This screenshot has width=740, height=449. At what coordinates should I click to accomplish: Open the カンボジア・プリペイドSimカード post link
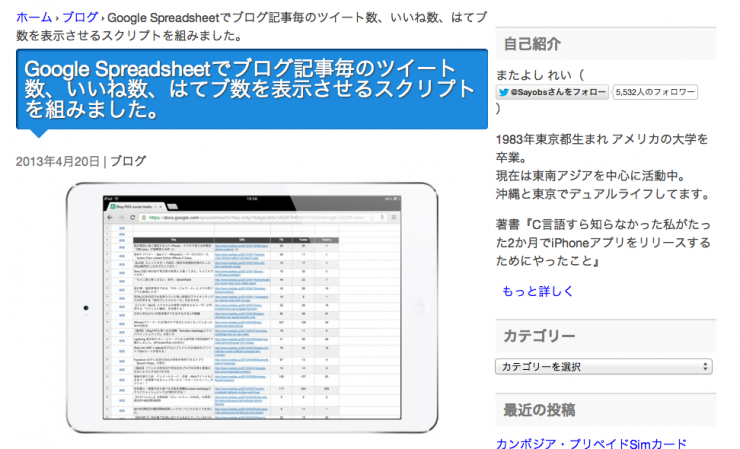[591, 443]
